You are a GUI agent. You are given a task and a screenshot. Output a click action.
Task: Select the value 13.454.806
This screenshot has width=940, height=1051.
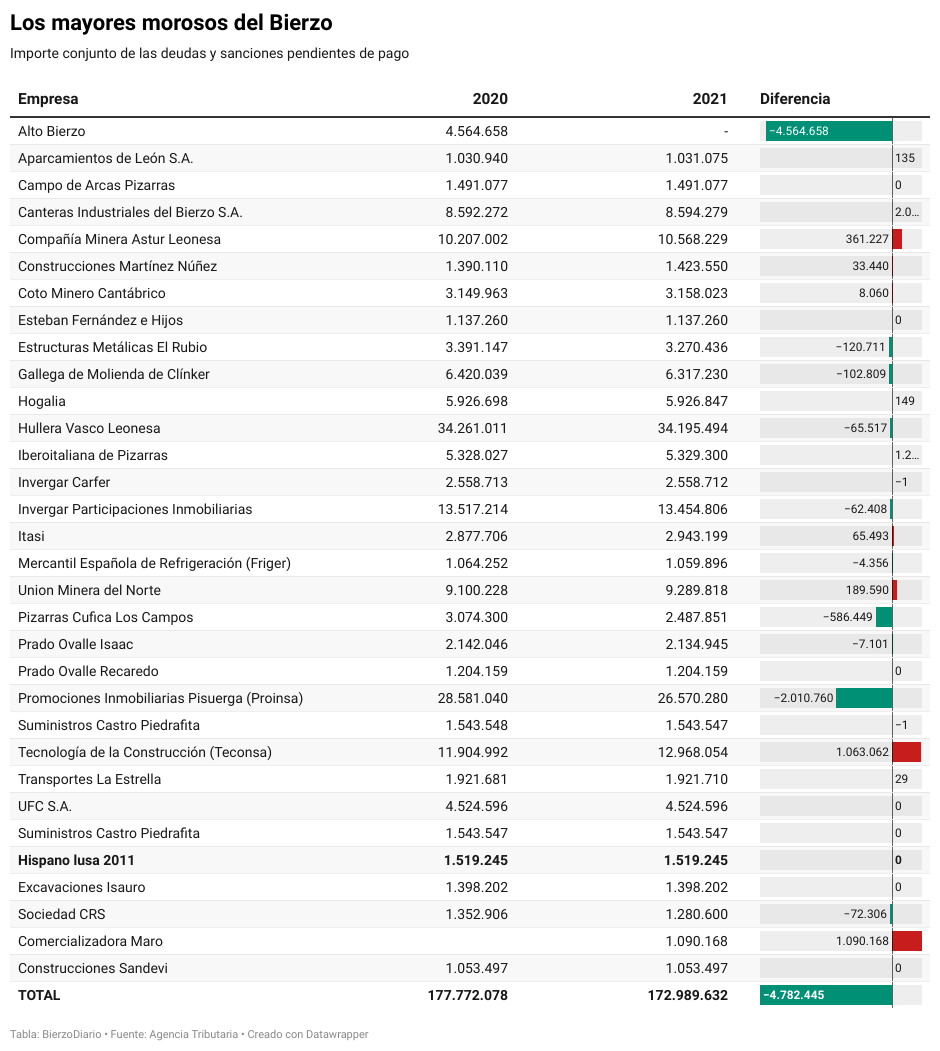click(x=693, y=509)
